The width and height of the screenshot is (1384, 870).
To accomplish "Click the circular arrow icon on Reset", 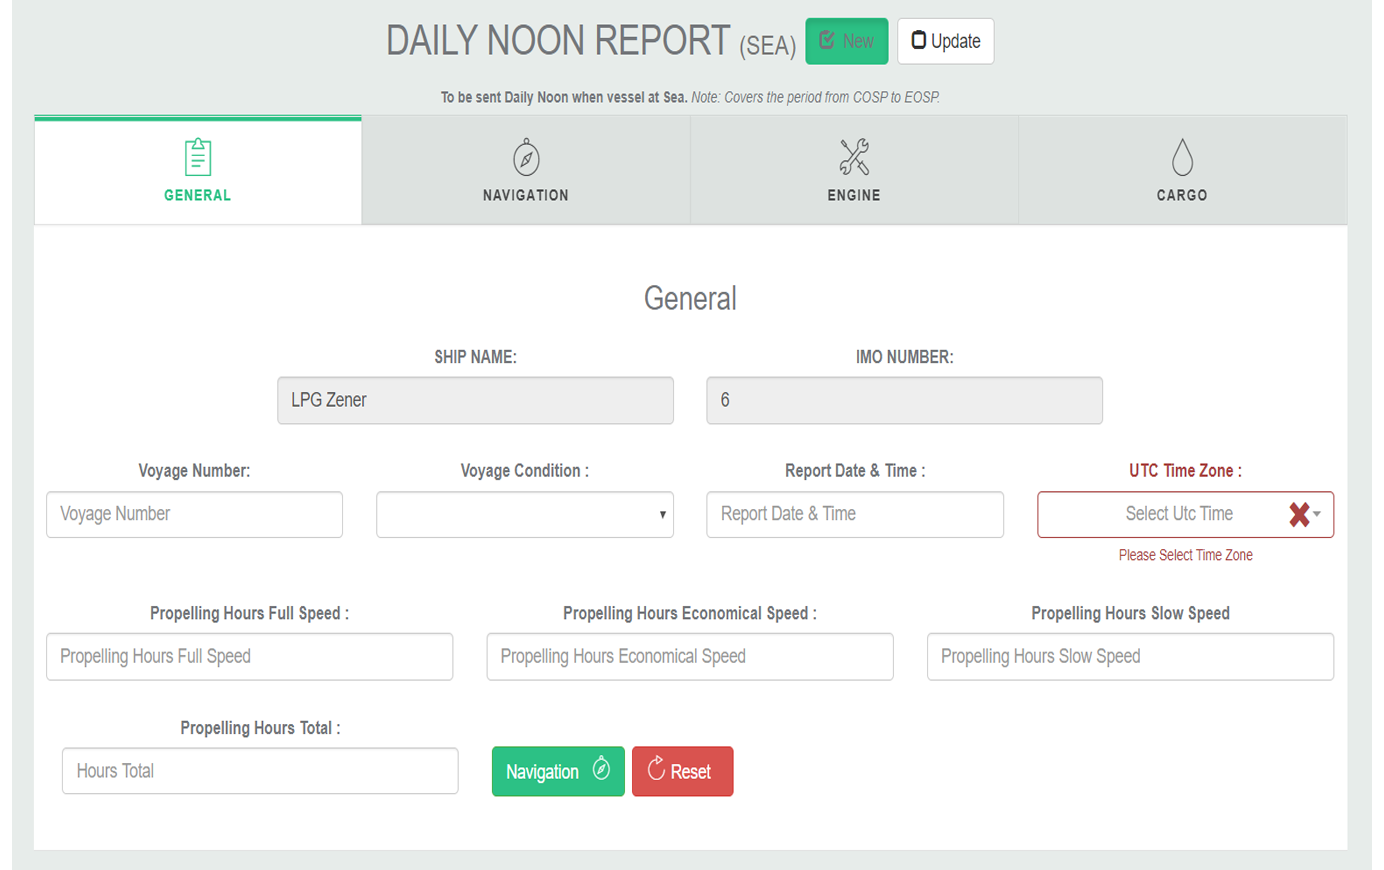I will pyautogui.click(x=656, y=768).
